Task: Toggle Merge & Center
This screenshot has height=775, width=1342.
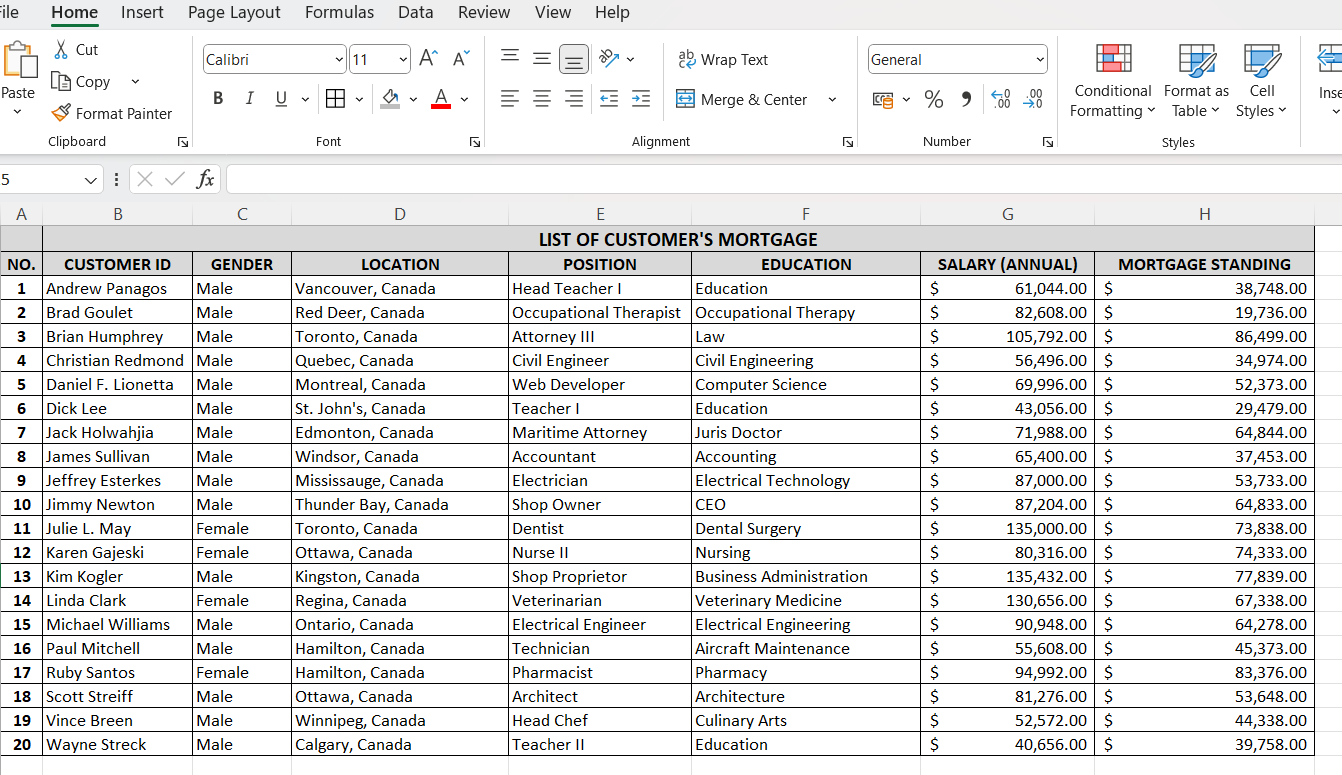Action: [x=742, y=99]
